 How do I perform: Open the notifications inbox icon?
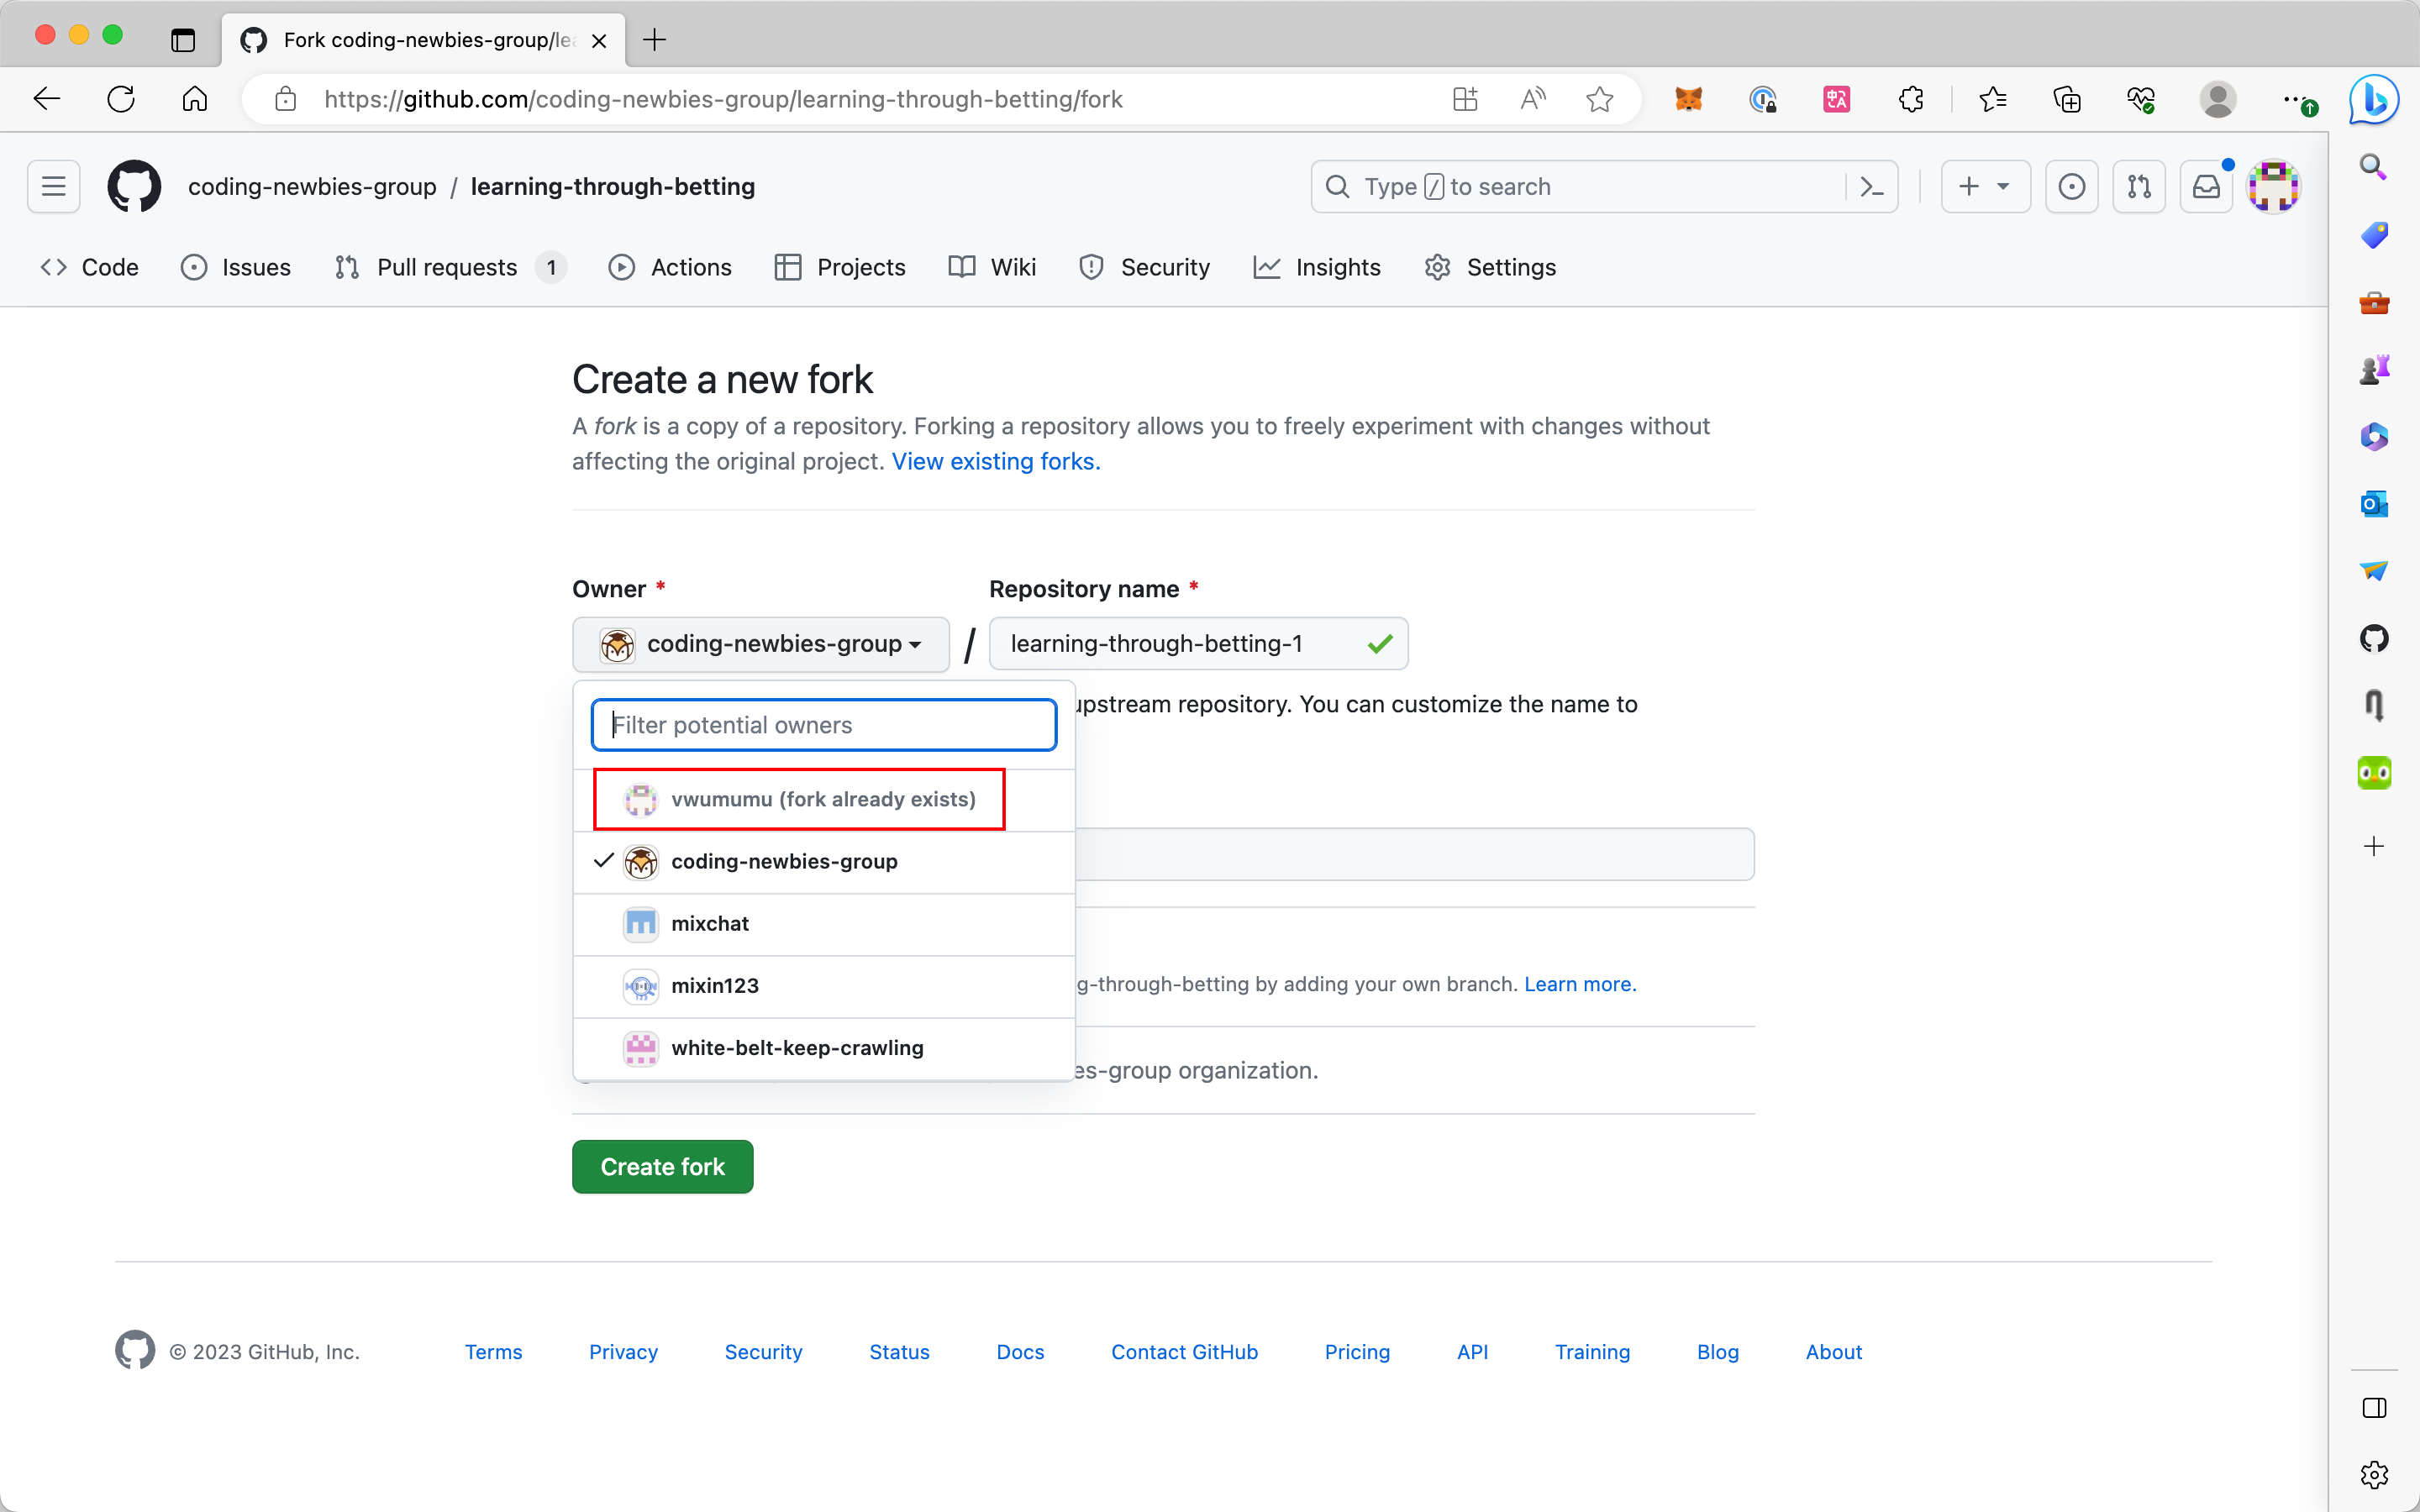pos(2206,186)
